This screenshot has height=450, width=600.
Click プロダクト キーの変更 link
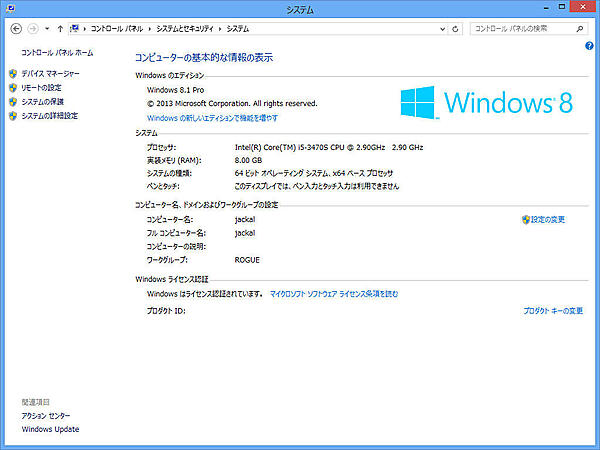click(553, 311)
